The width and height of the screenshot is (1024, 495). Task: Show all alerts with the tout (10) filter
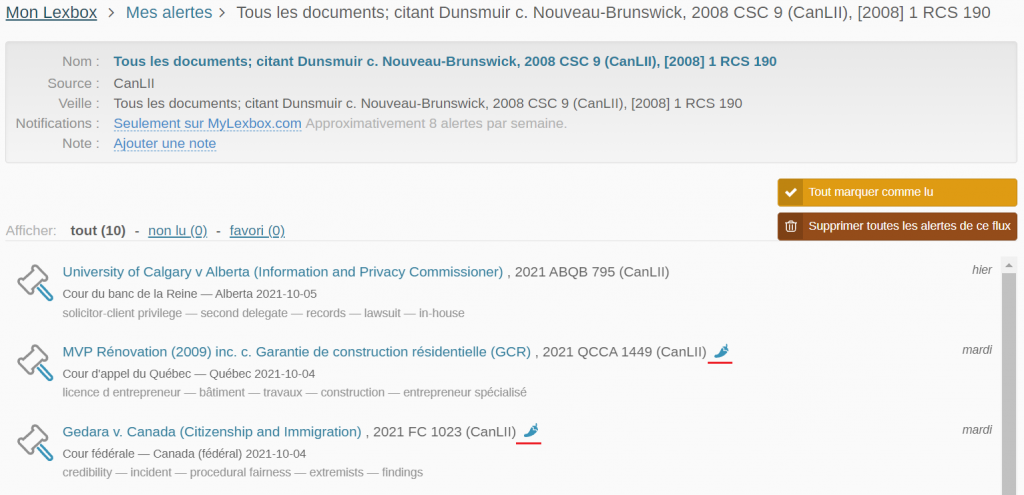[97, 231]
